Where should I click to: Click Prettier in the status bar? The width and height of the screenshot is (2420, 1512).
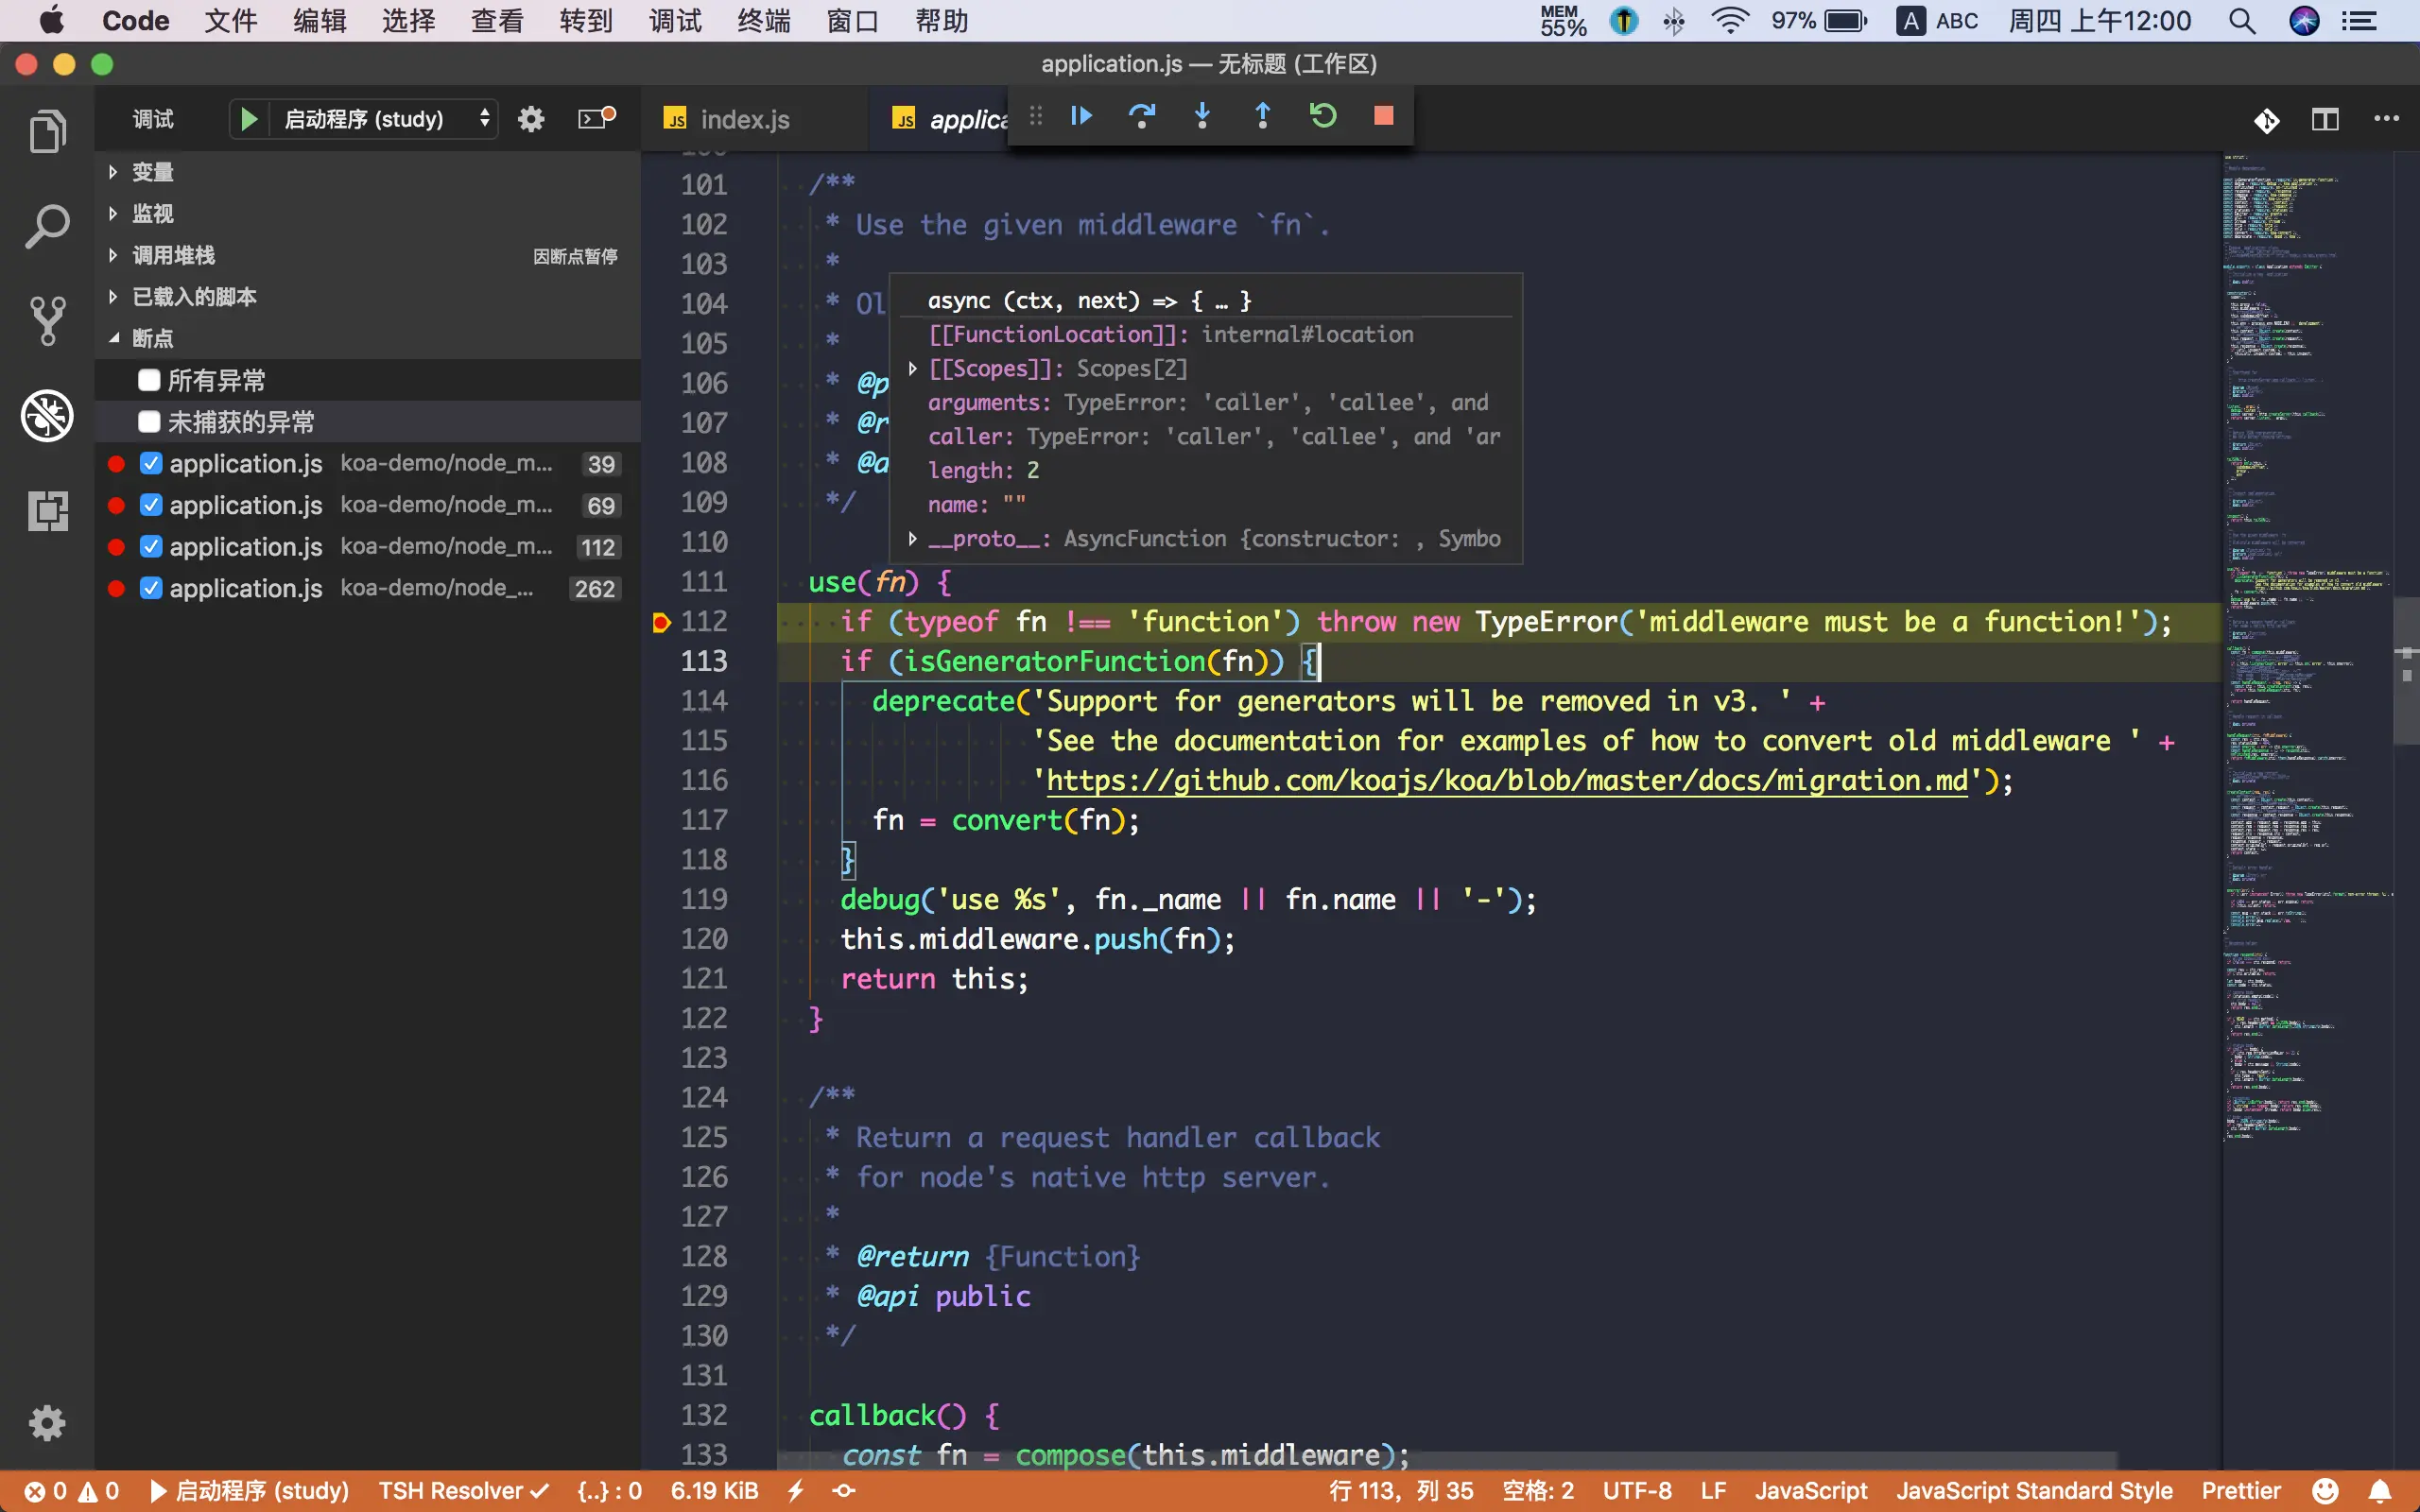coord(2240,1490)
